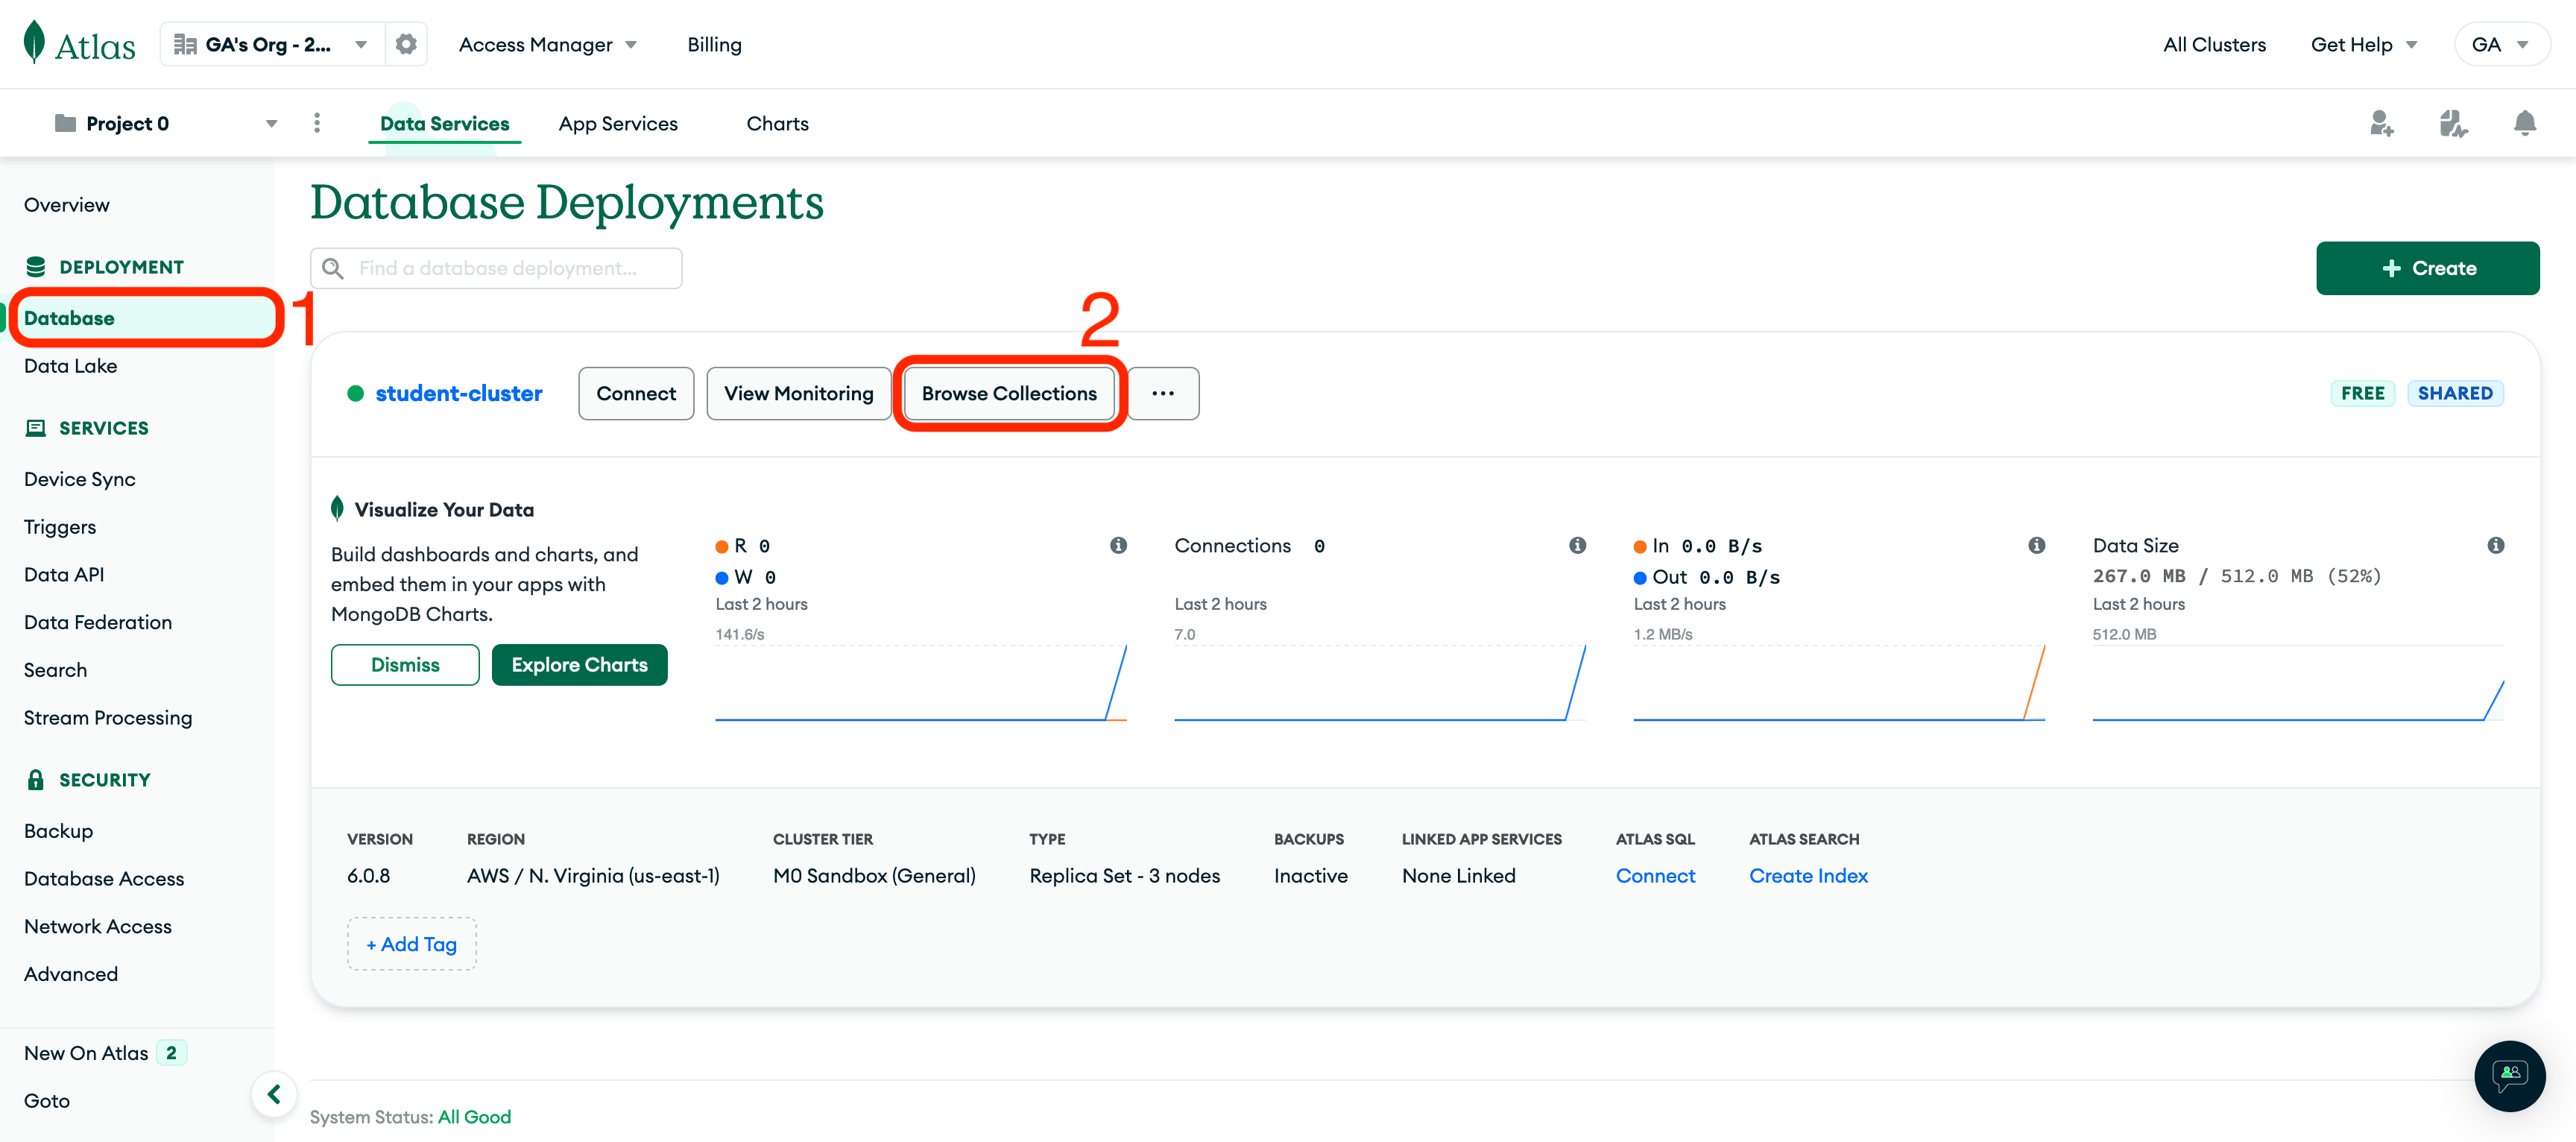Click the Connections info icon
The image size is (2576, 1142).
(1577, 545)
